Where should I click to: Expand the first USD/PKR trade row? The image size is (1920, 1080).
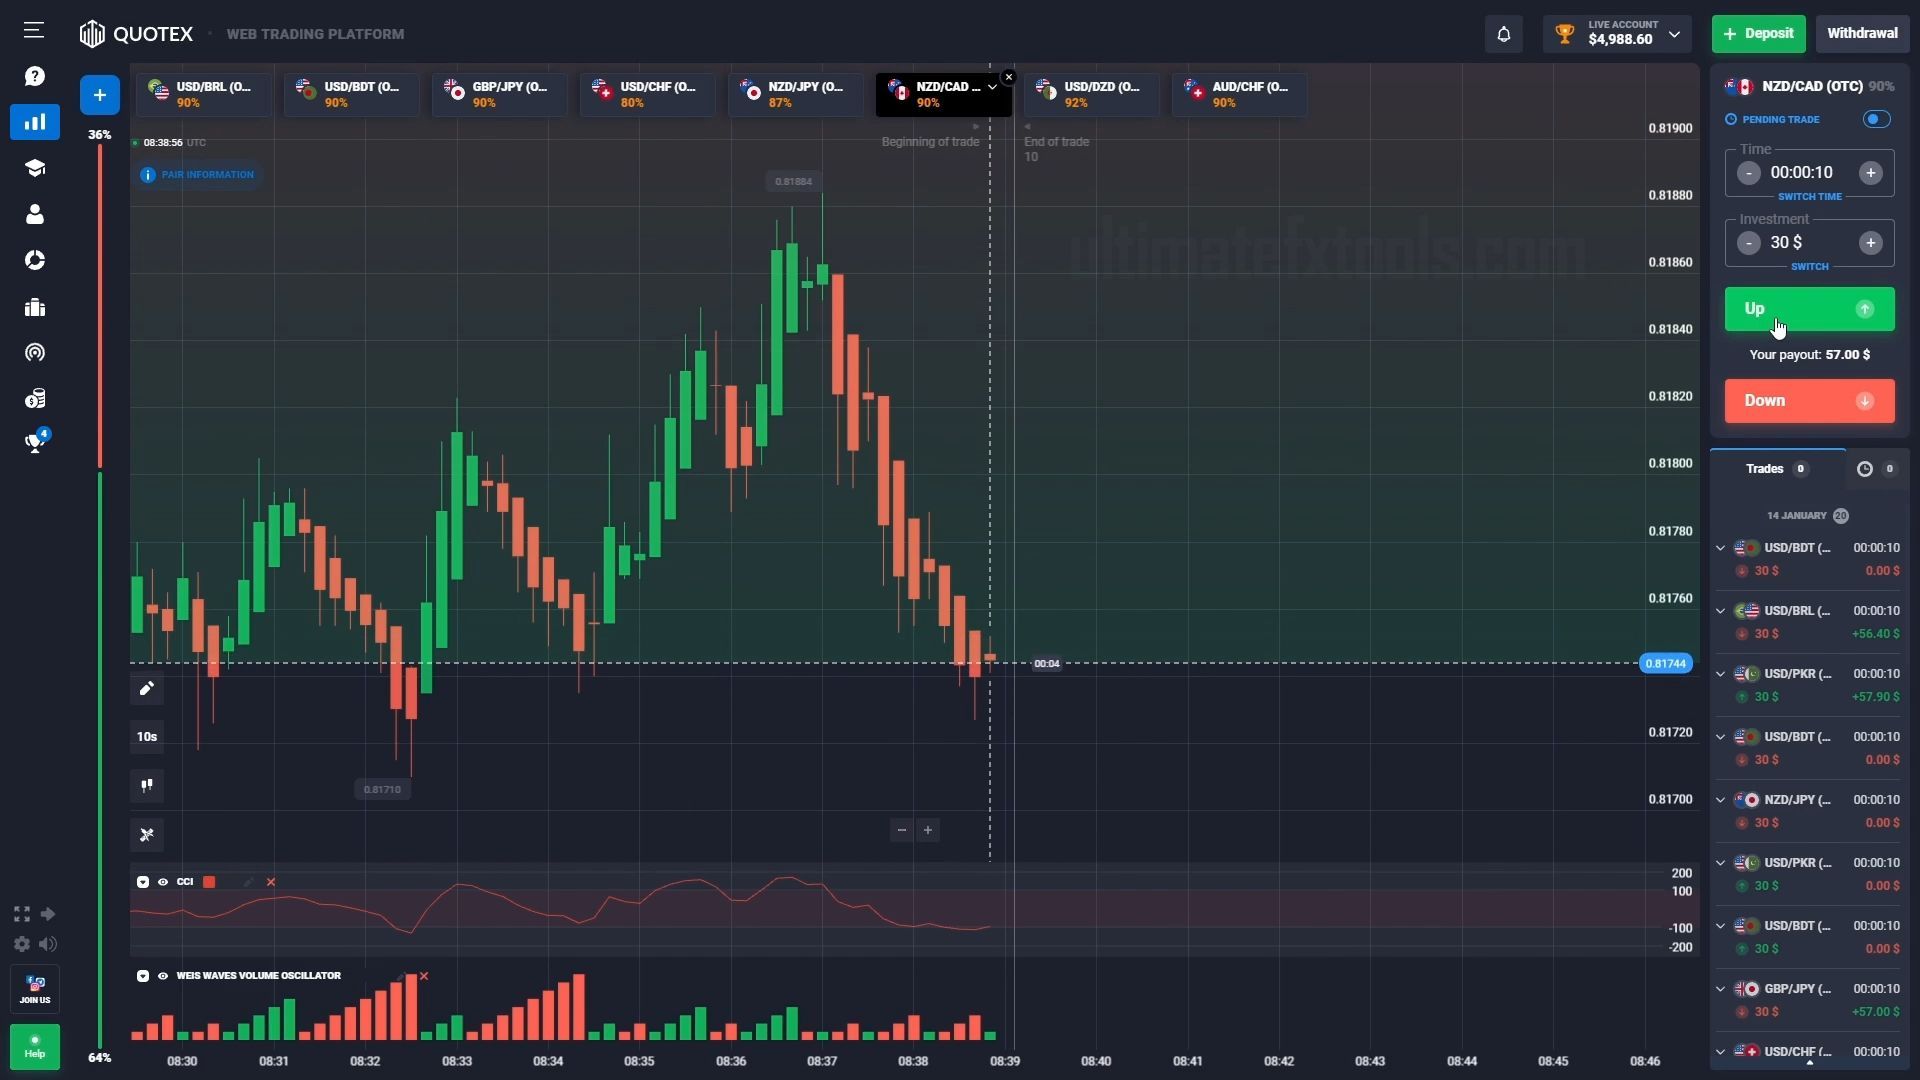coord(1720,674)
